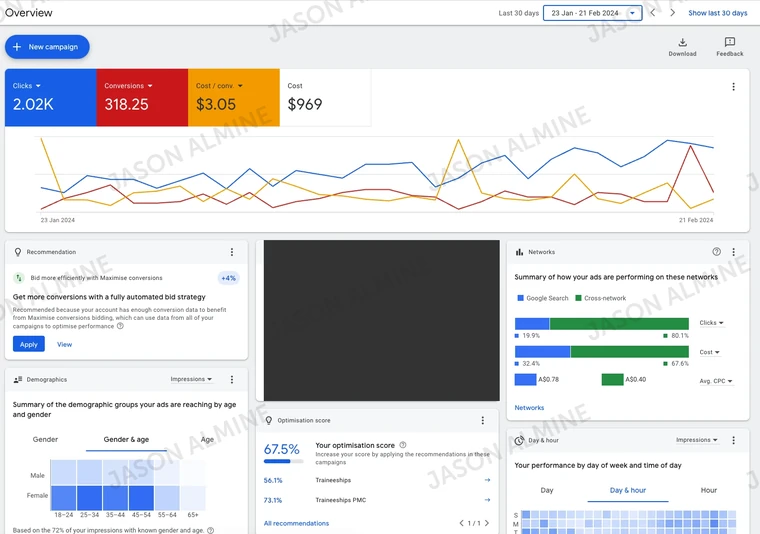Click the New campaign button
This screenshot has width=760, height=534.
47,47
